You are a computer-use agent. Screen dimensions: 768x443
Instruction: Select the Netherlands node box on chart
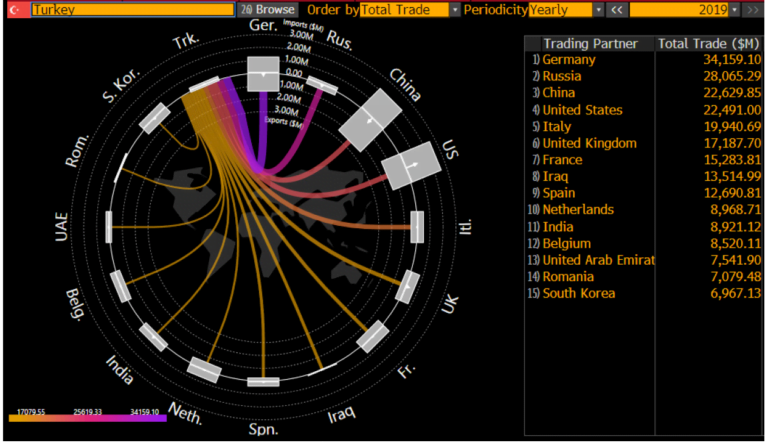click(x=207, y=369)
